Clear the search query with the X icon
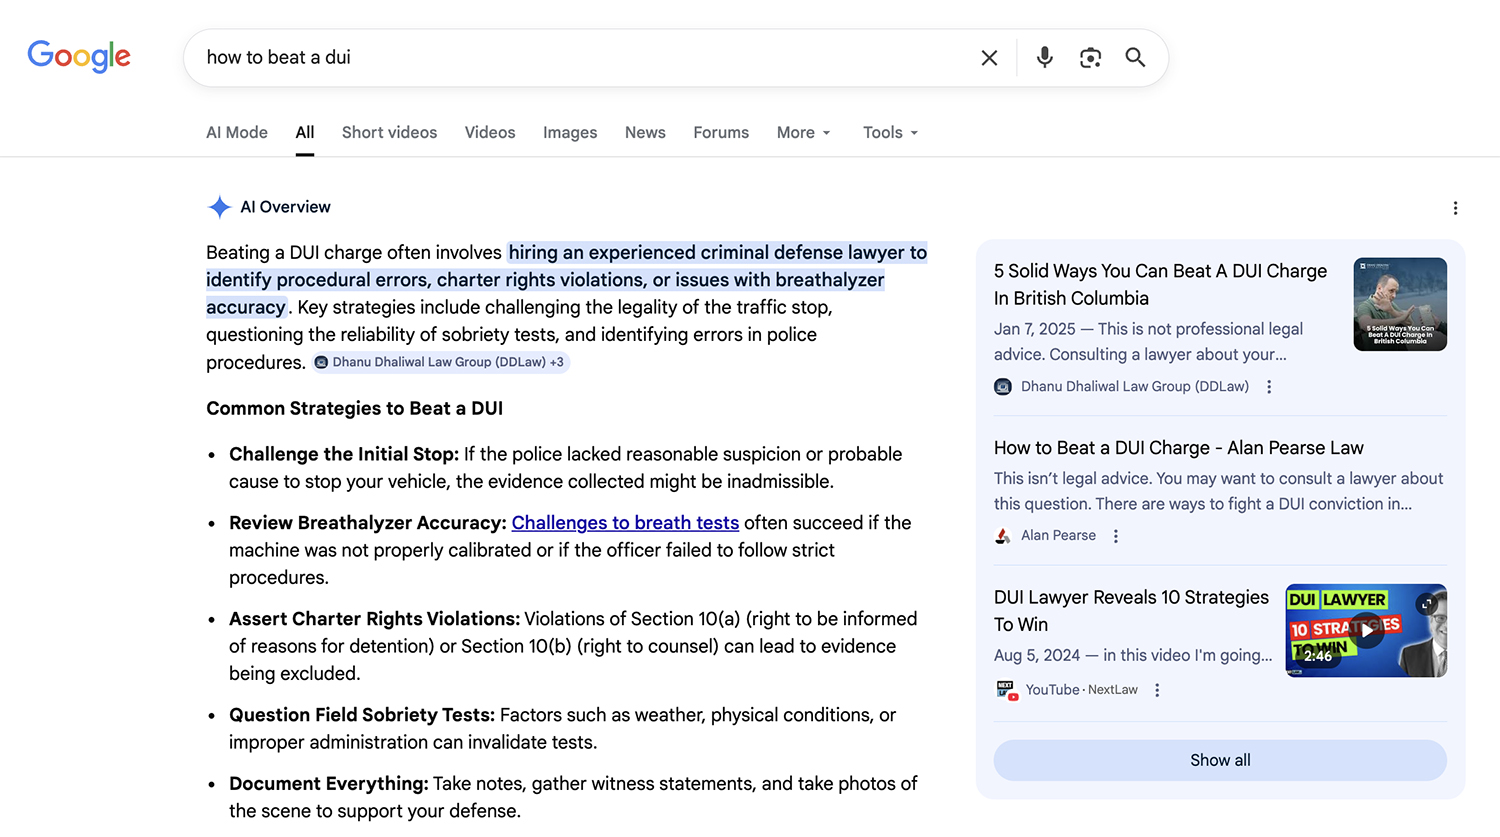Viewport: 1500px width, 837px height. tap(988, 57)
